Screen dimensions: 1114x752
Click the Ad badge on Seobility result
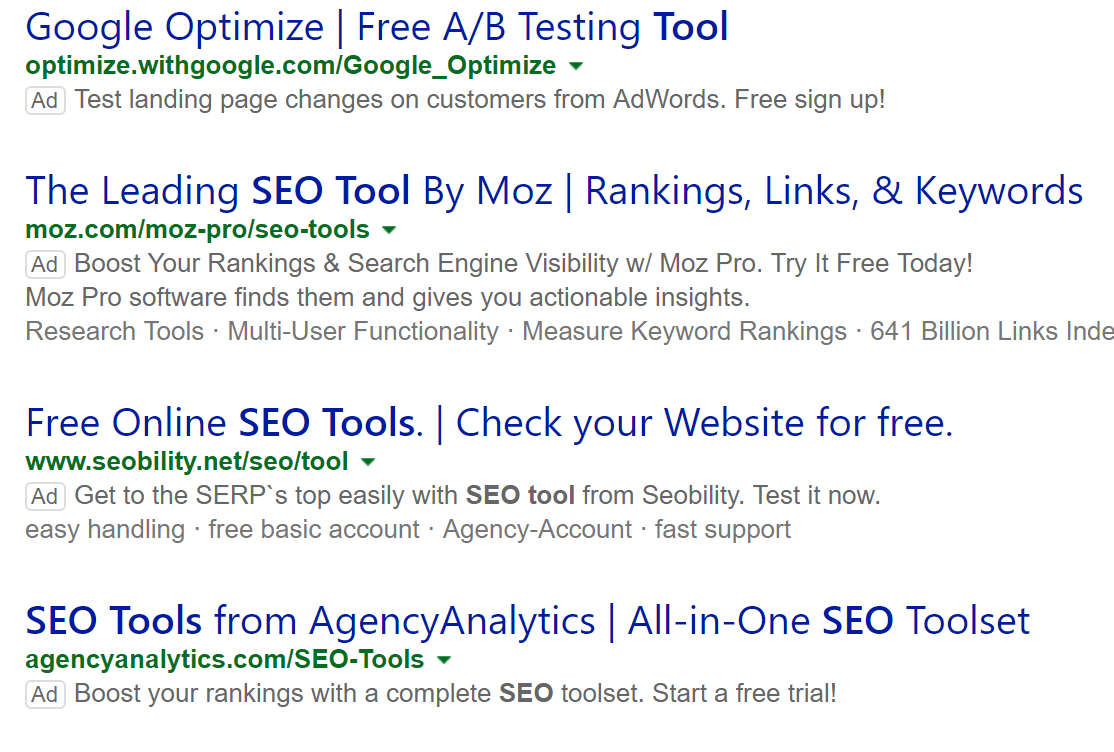[45, 496]
